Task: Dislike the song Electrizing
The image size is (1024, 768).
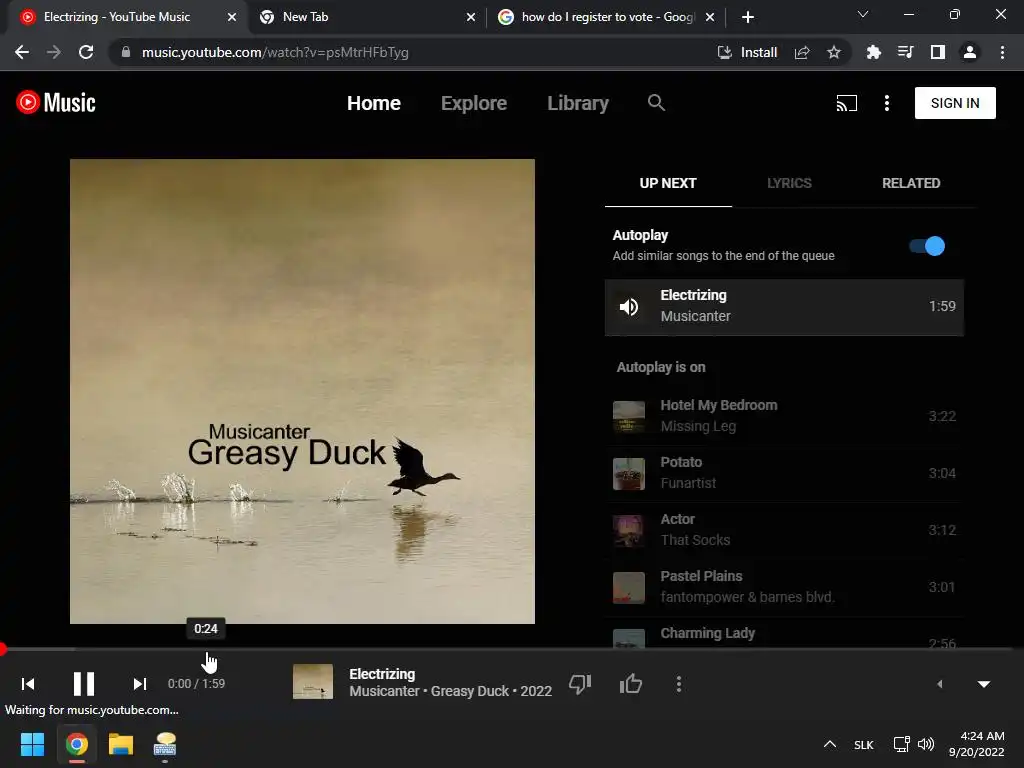Action: click(x=580, y=684)
